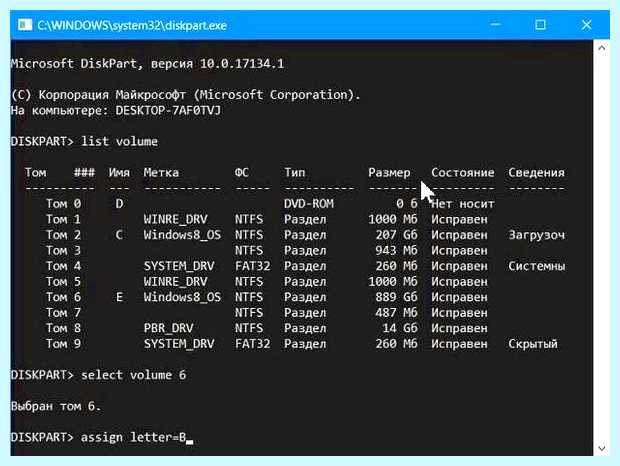
Task: Click '487 Мб' size in Том 7 row
Action: click(397, 313)
